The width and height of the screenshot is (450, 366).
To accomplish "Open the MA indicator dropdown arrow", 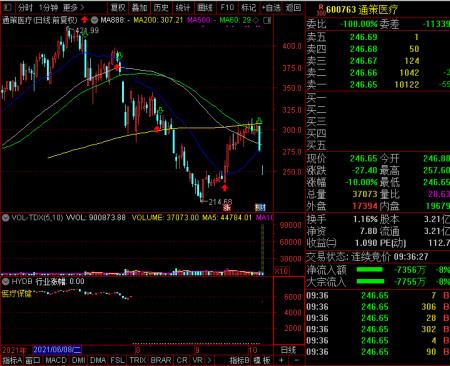I will pyautogui.click(x=95, y=20).
